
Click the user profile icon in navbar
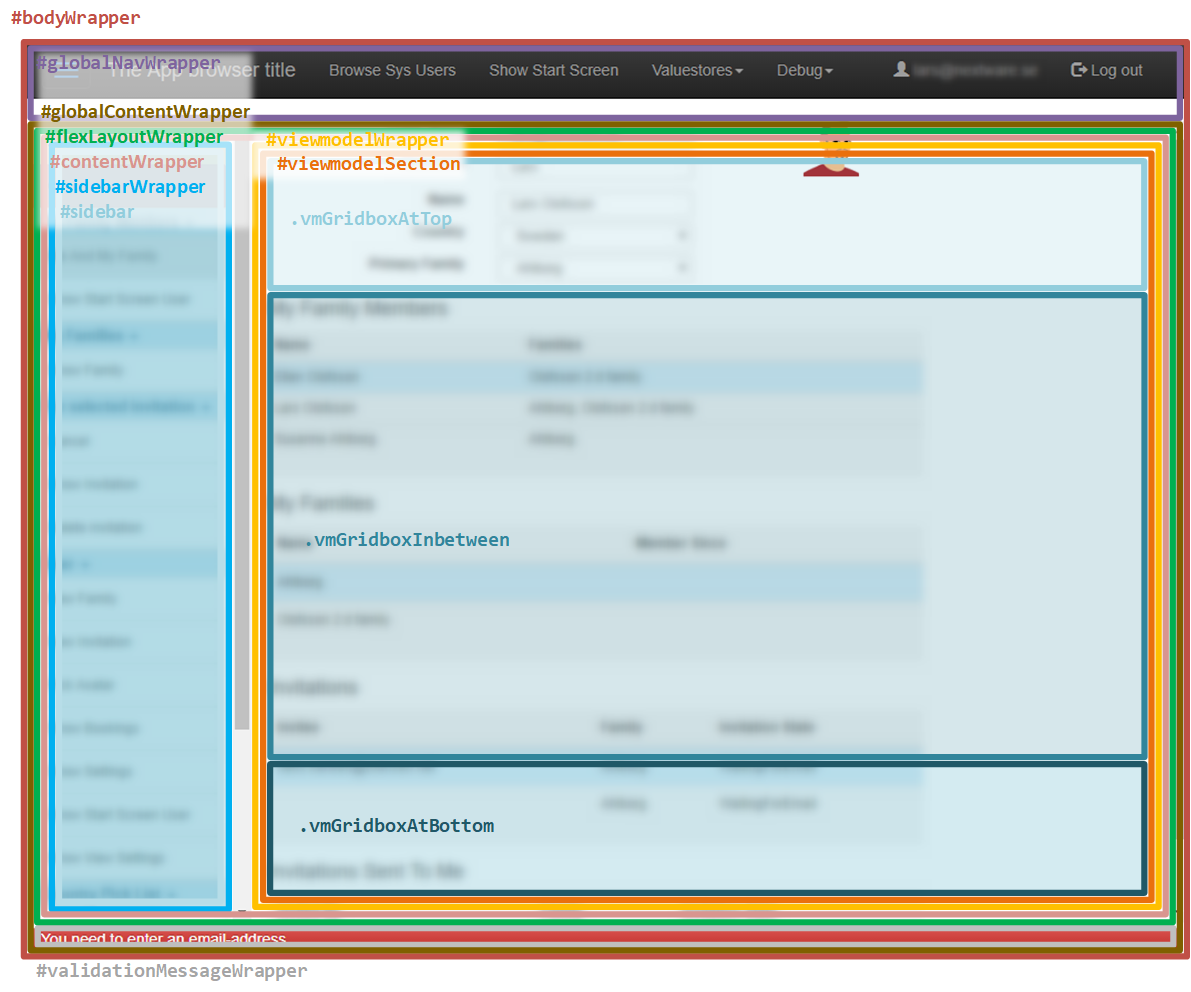[x=901, y=70]
